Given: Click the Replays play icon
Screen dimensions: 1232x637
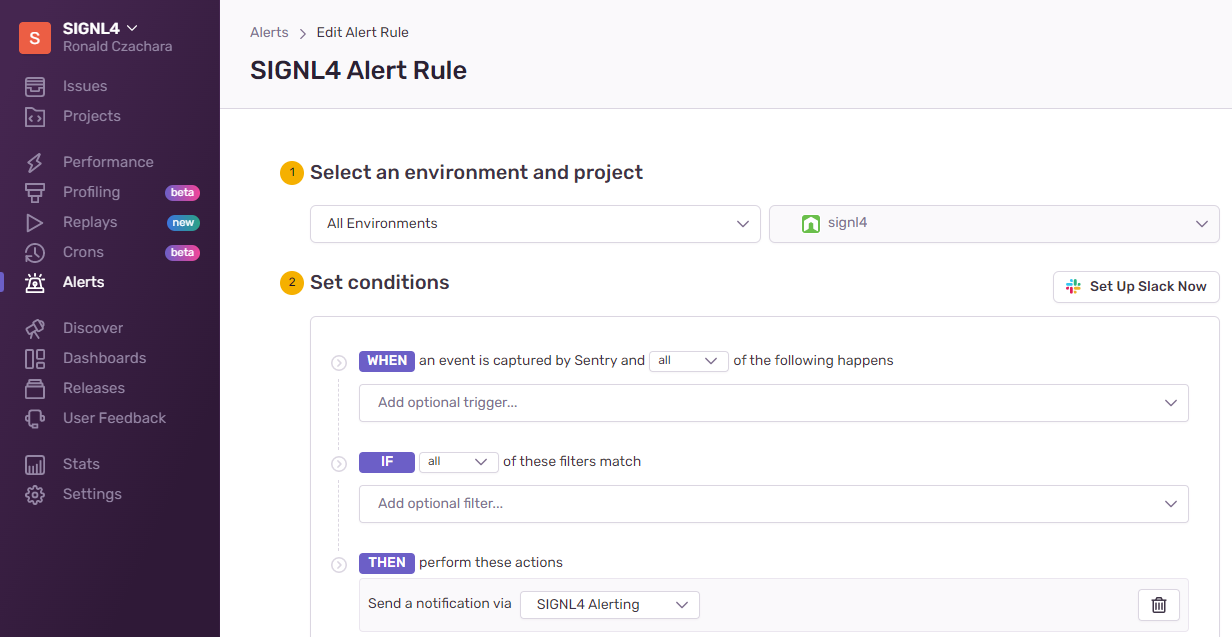Looking at the screenshot, I should (x=35, y=222).
